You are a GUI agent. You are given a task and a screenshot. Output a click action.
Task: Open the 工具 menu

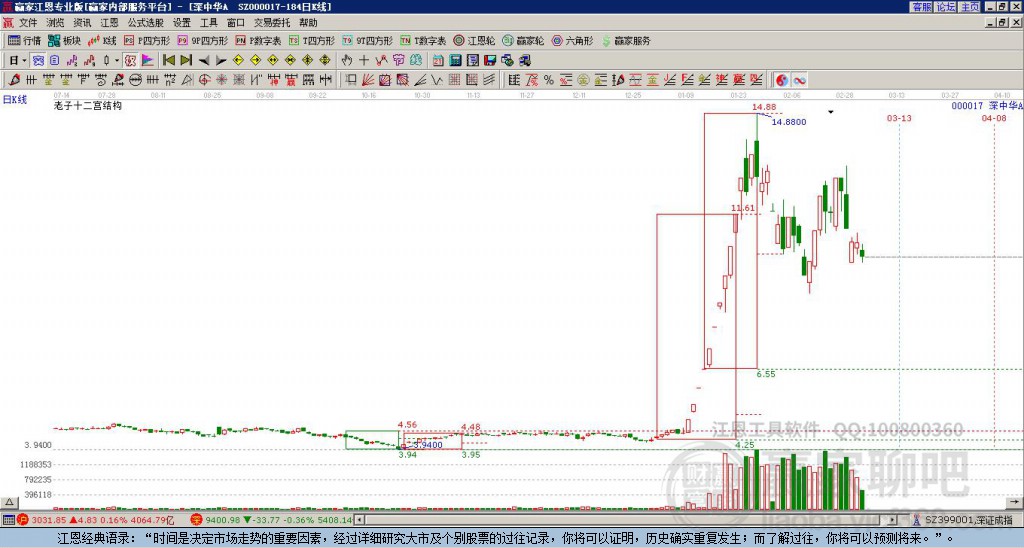point(208,23)
